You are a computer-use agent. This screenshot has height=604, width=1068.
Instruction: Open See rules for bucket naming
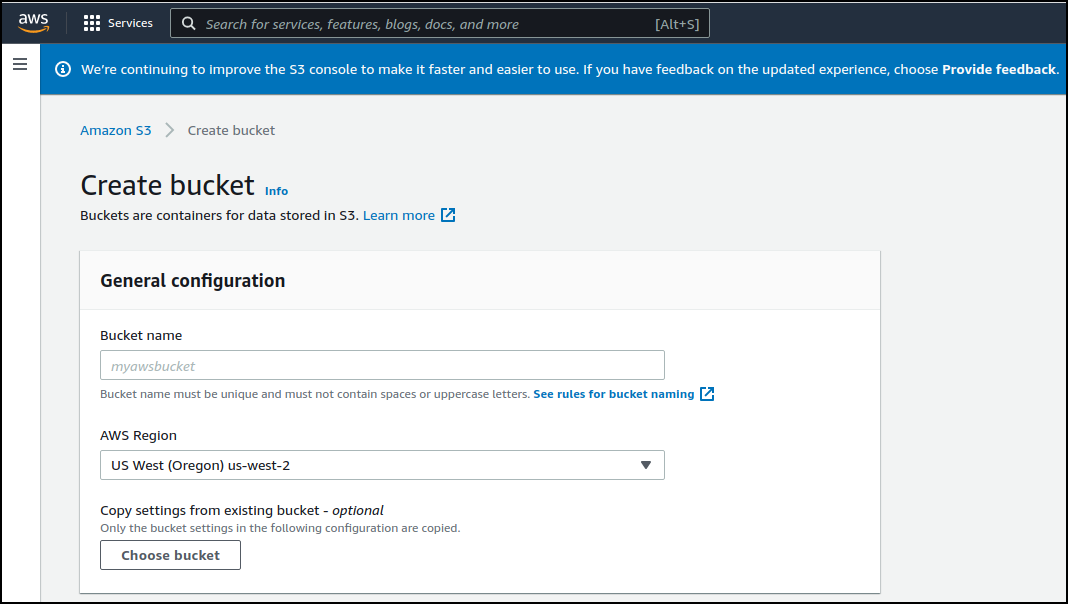(614, 394)
